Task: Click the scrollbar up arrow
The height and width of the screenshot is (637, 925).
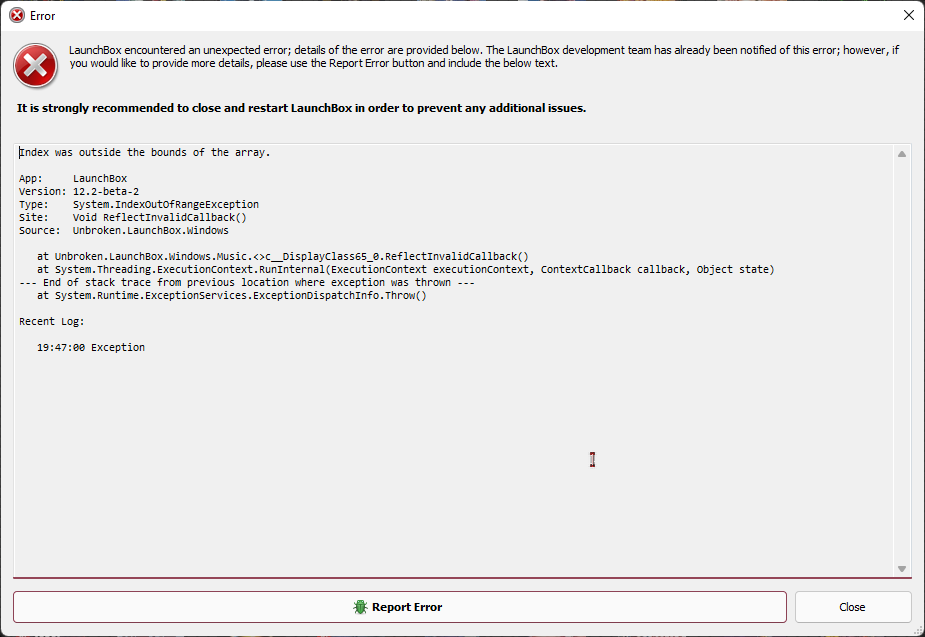Action: click(x=902, y=154)
